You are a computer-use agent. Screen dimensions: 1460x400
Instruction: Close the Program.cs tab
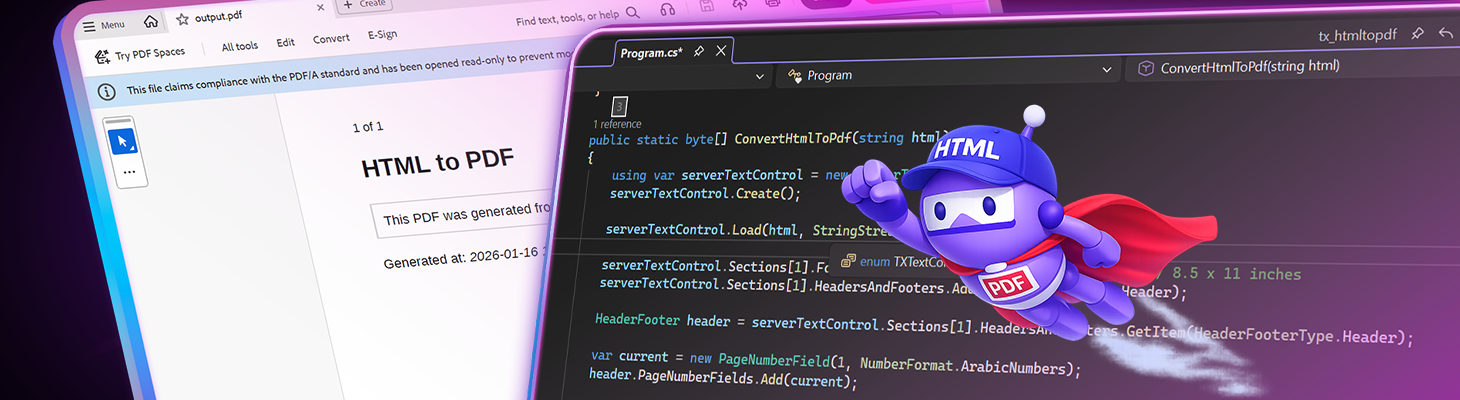click(721, 50)
